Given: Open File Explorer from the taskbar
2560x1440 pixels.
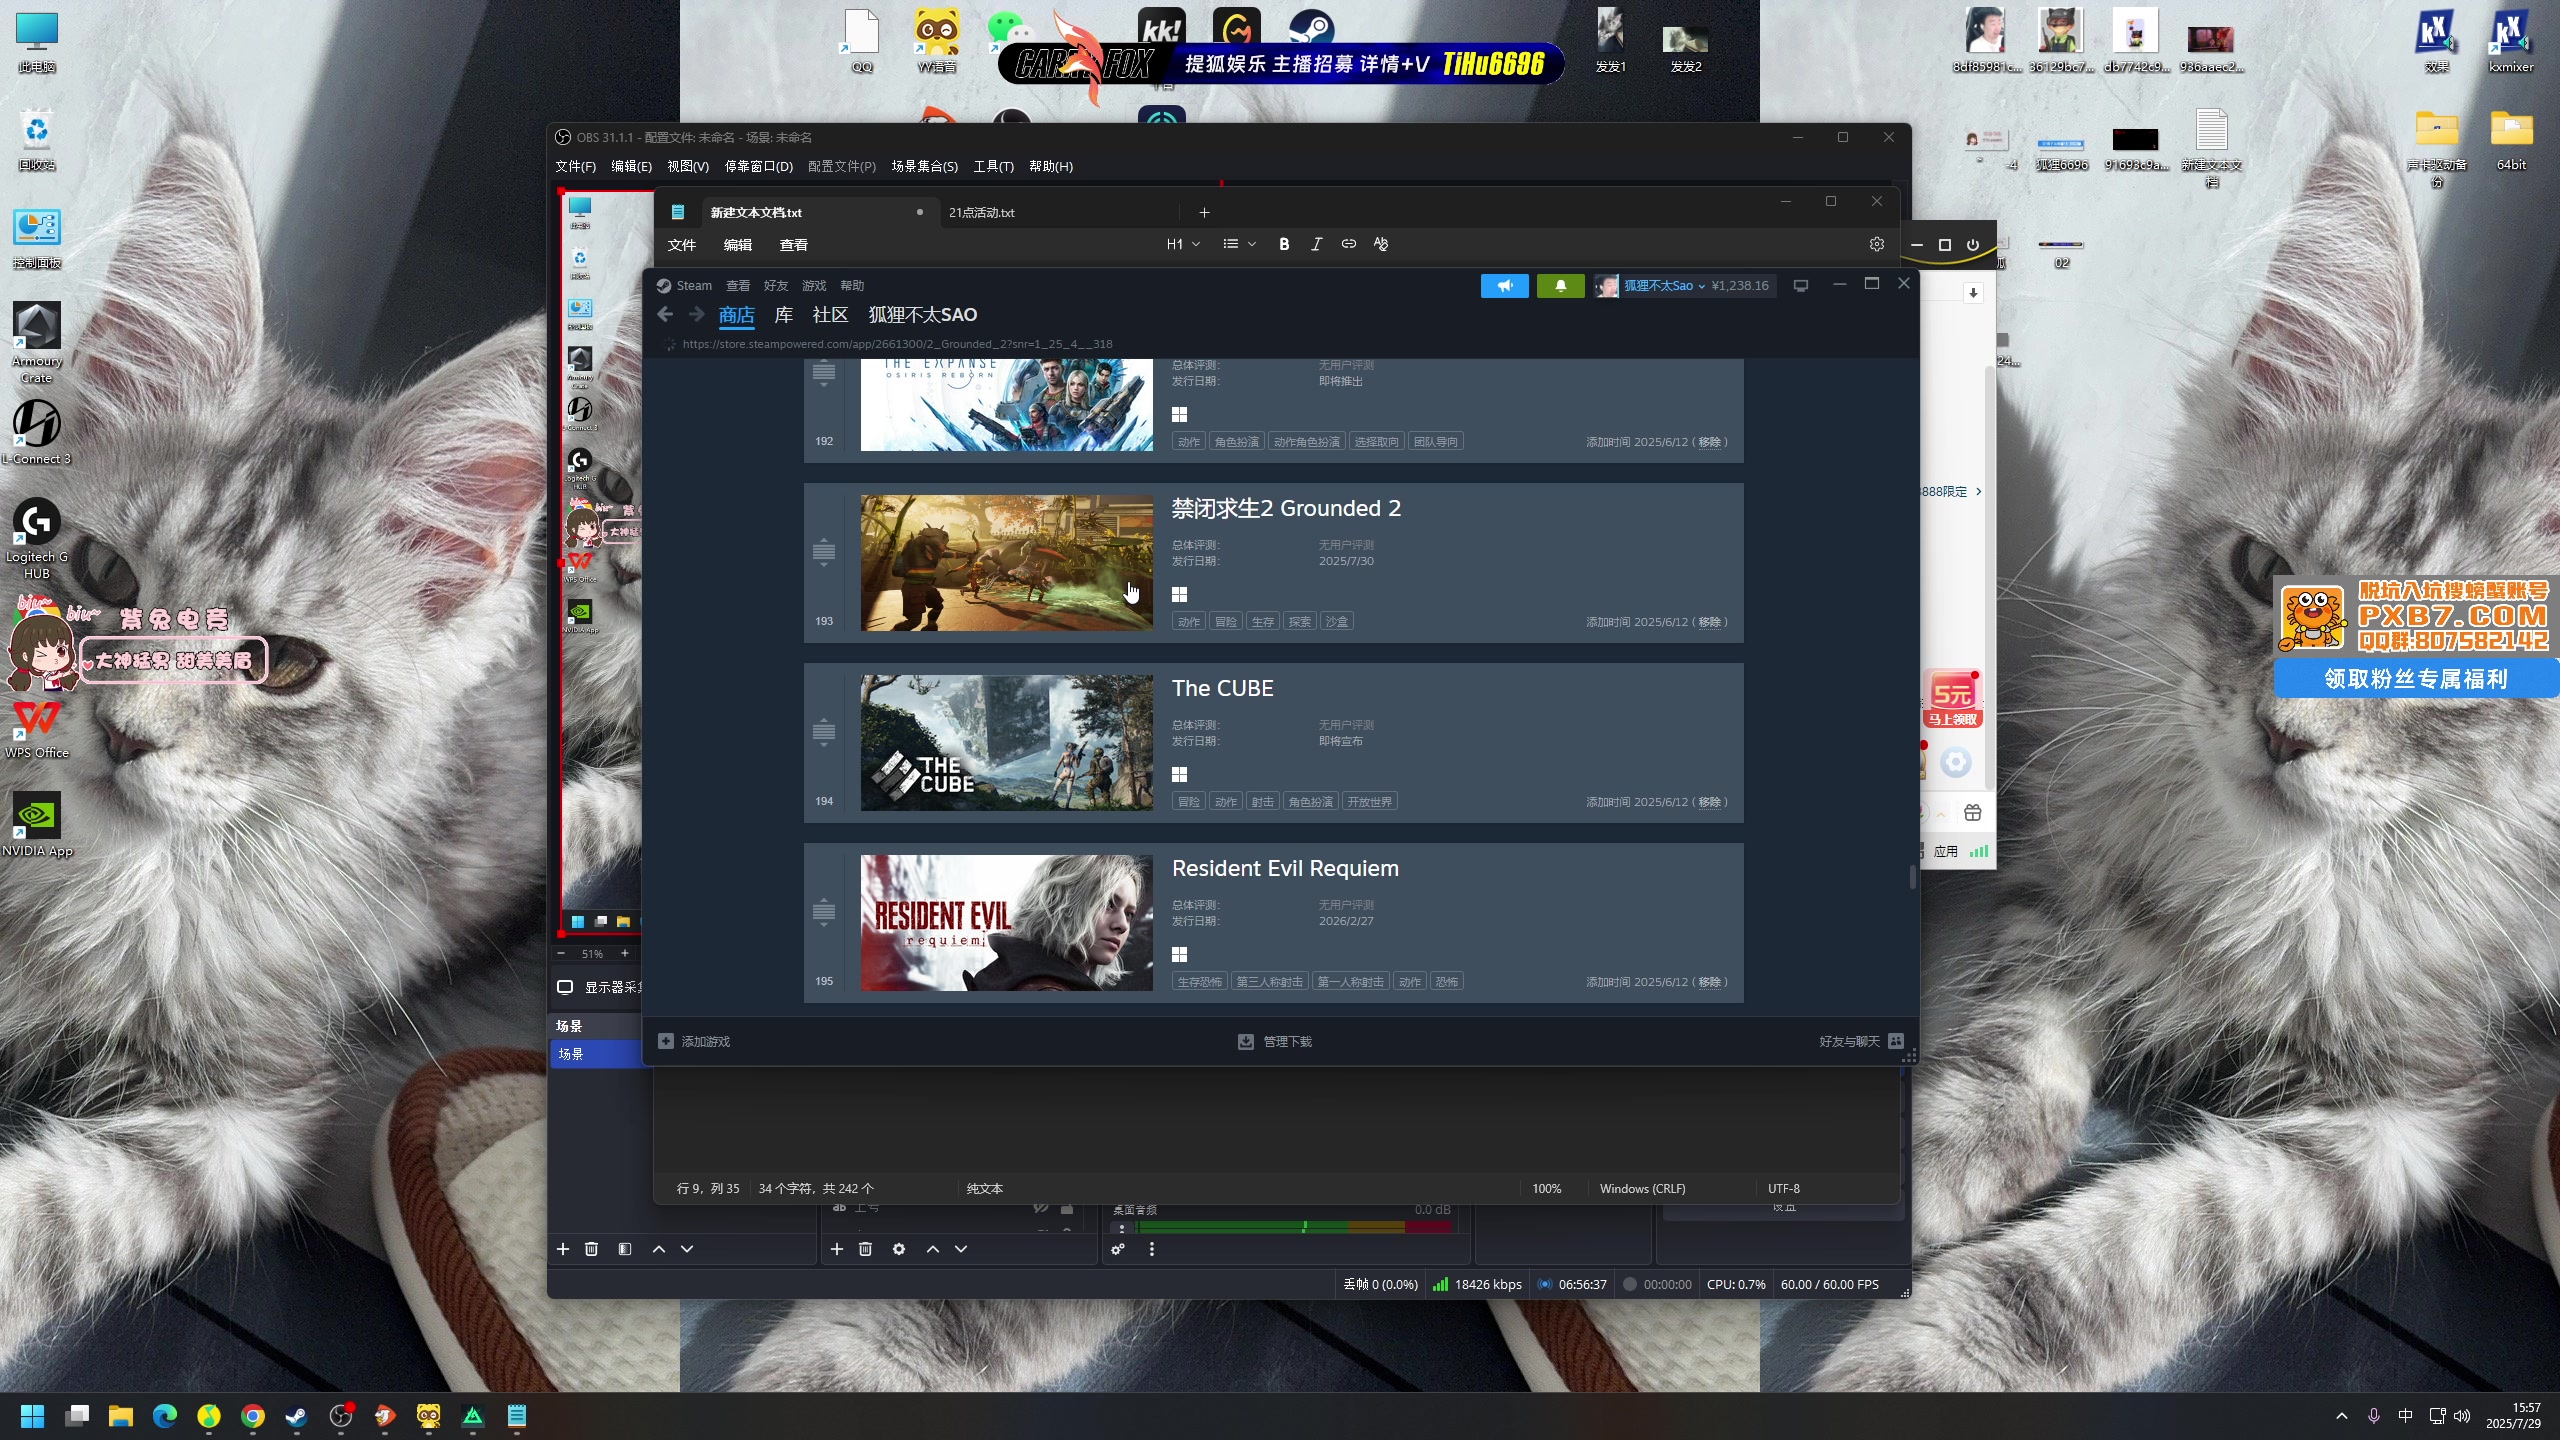Looking at the screenshot, I should [121, 1416].
